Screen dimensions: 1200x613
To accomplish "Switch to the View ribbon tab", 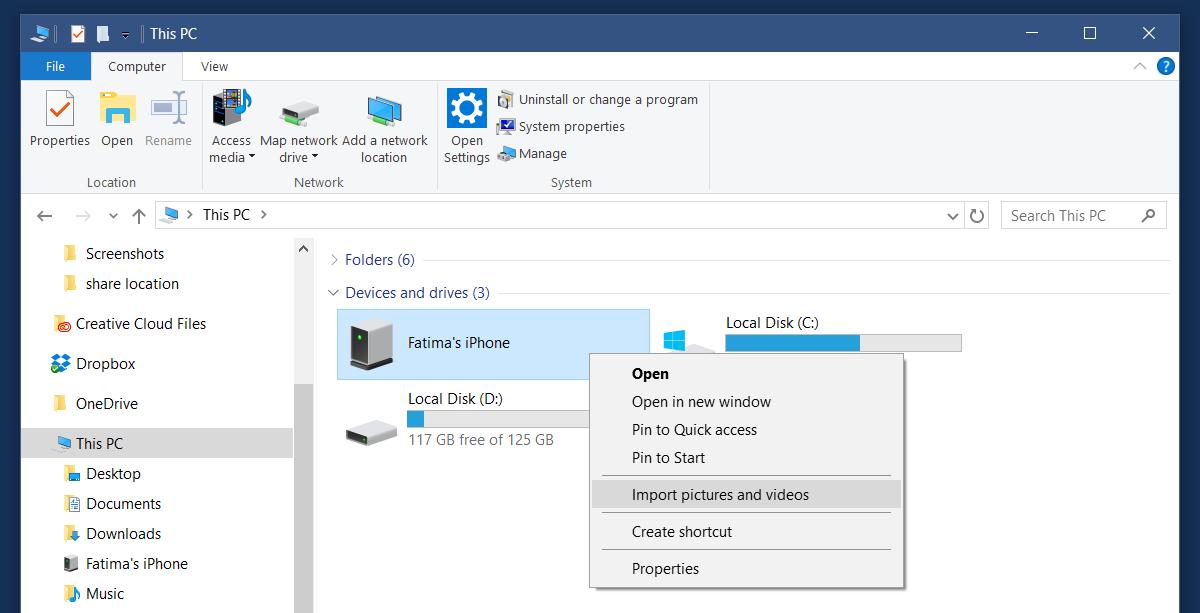I will click(214, 67).
